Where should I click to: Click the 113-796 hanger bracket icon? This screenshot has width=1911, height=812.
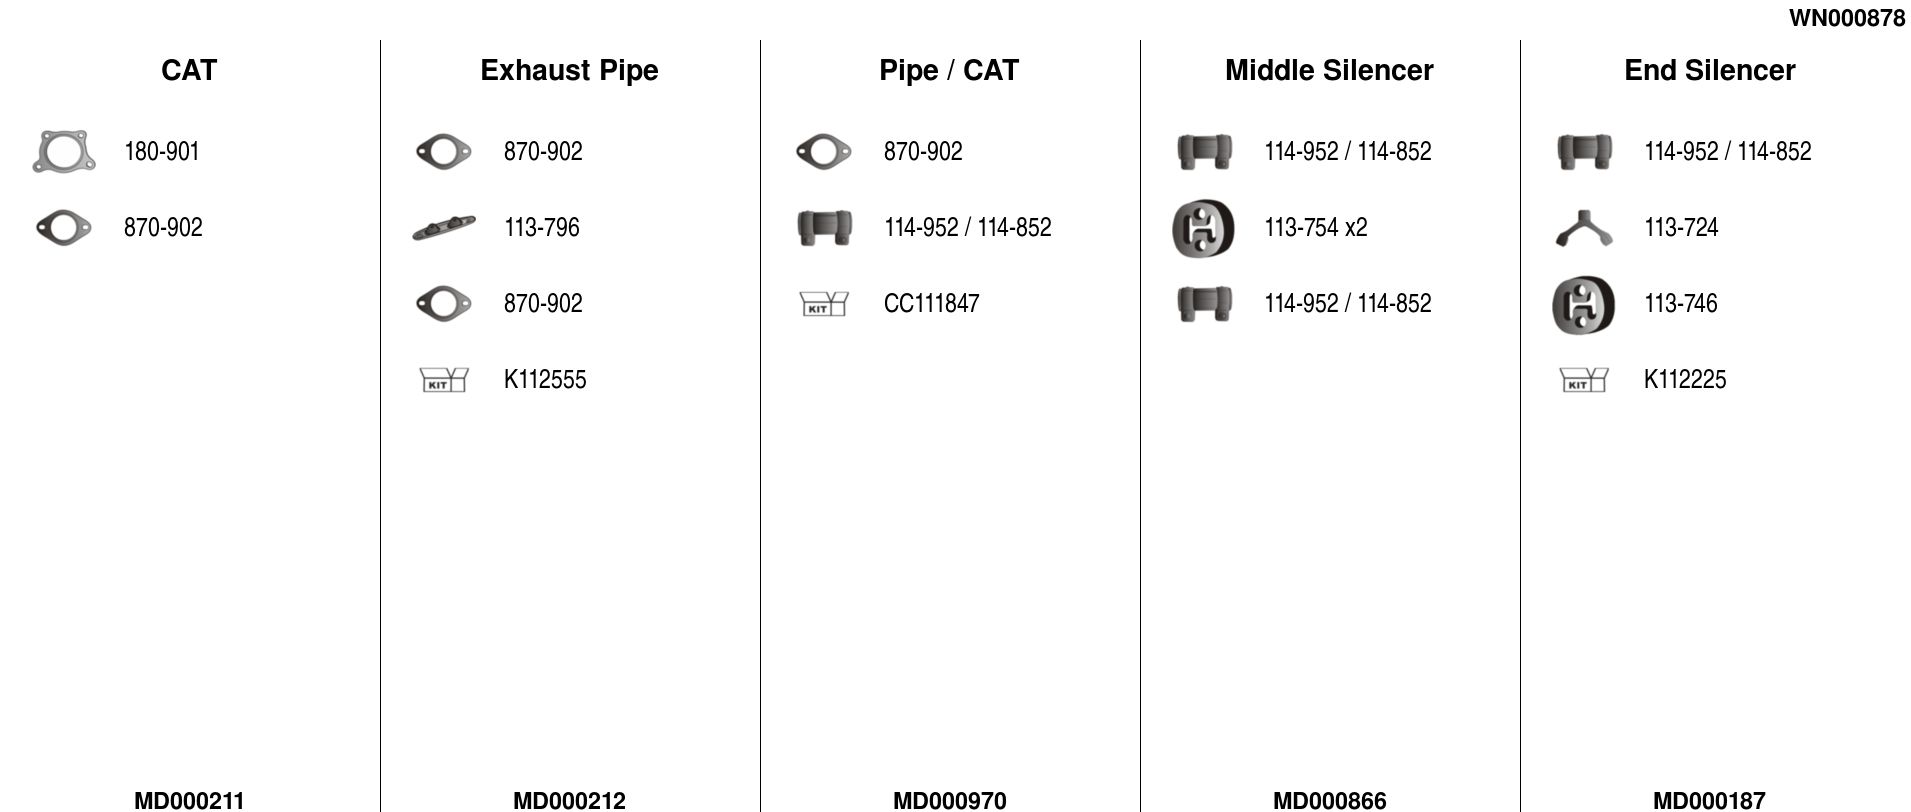click(444, 228)
